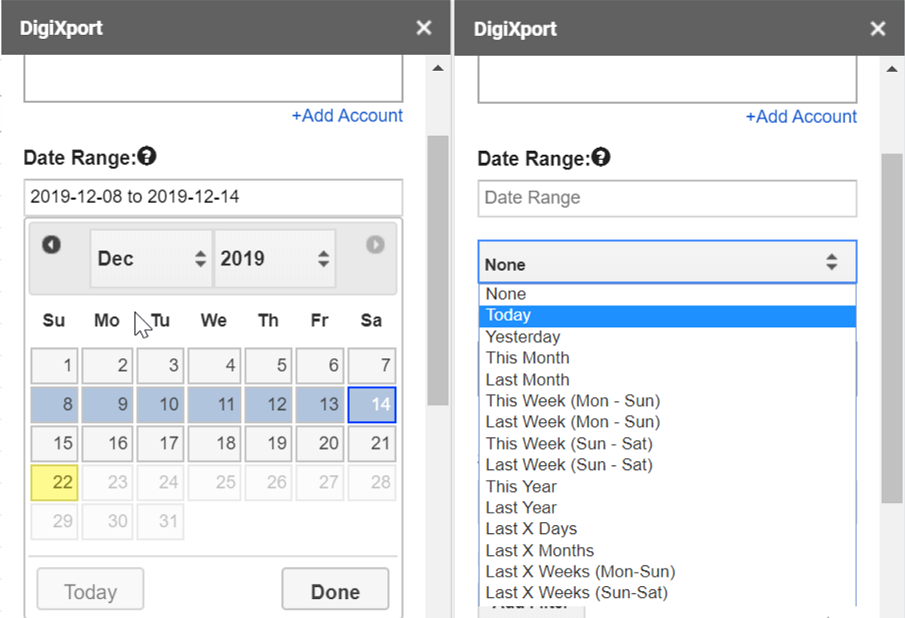
Task: Select December 15 in calendar
Action: point(54,444)
